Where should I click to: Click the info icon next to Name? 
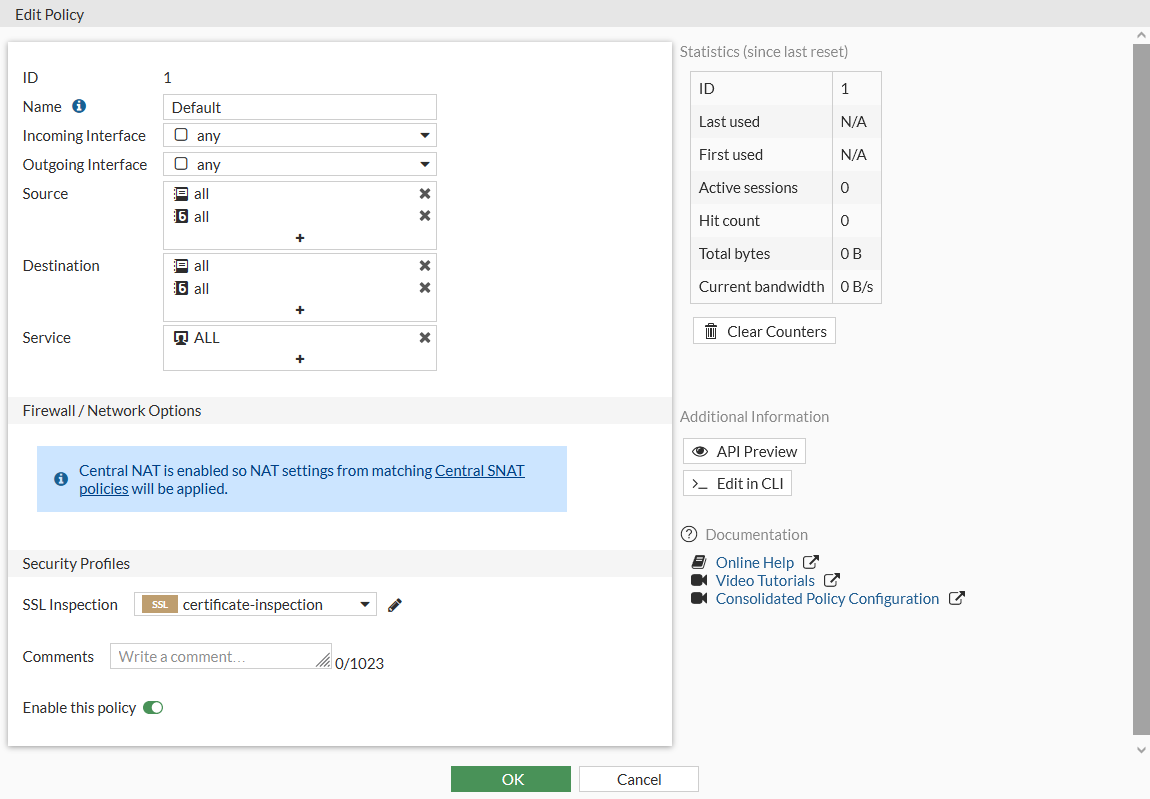pyautogui.click(x=79, y=106)
